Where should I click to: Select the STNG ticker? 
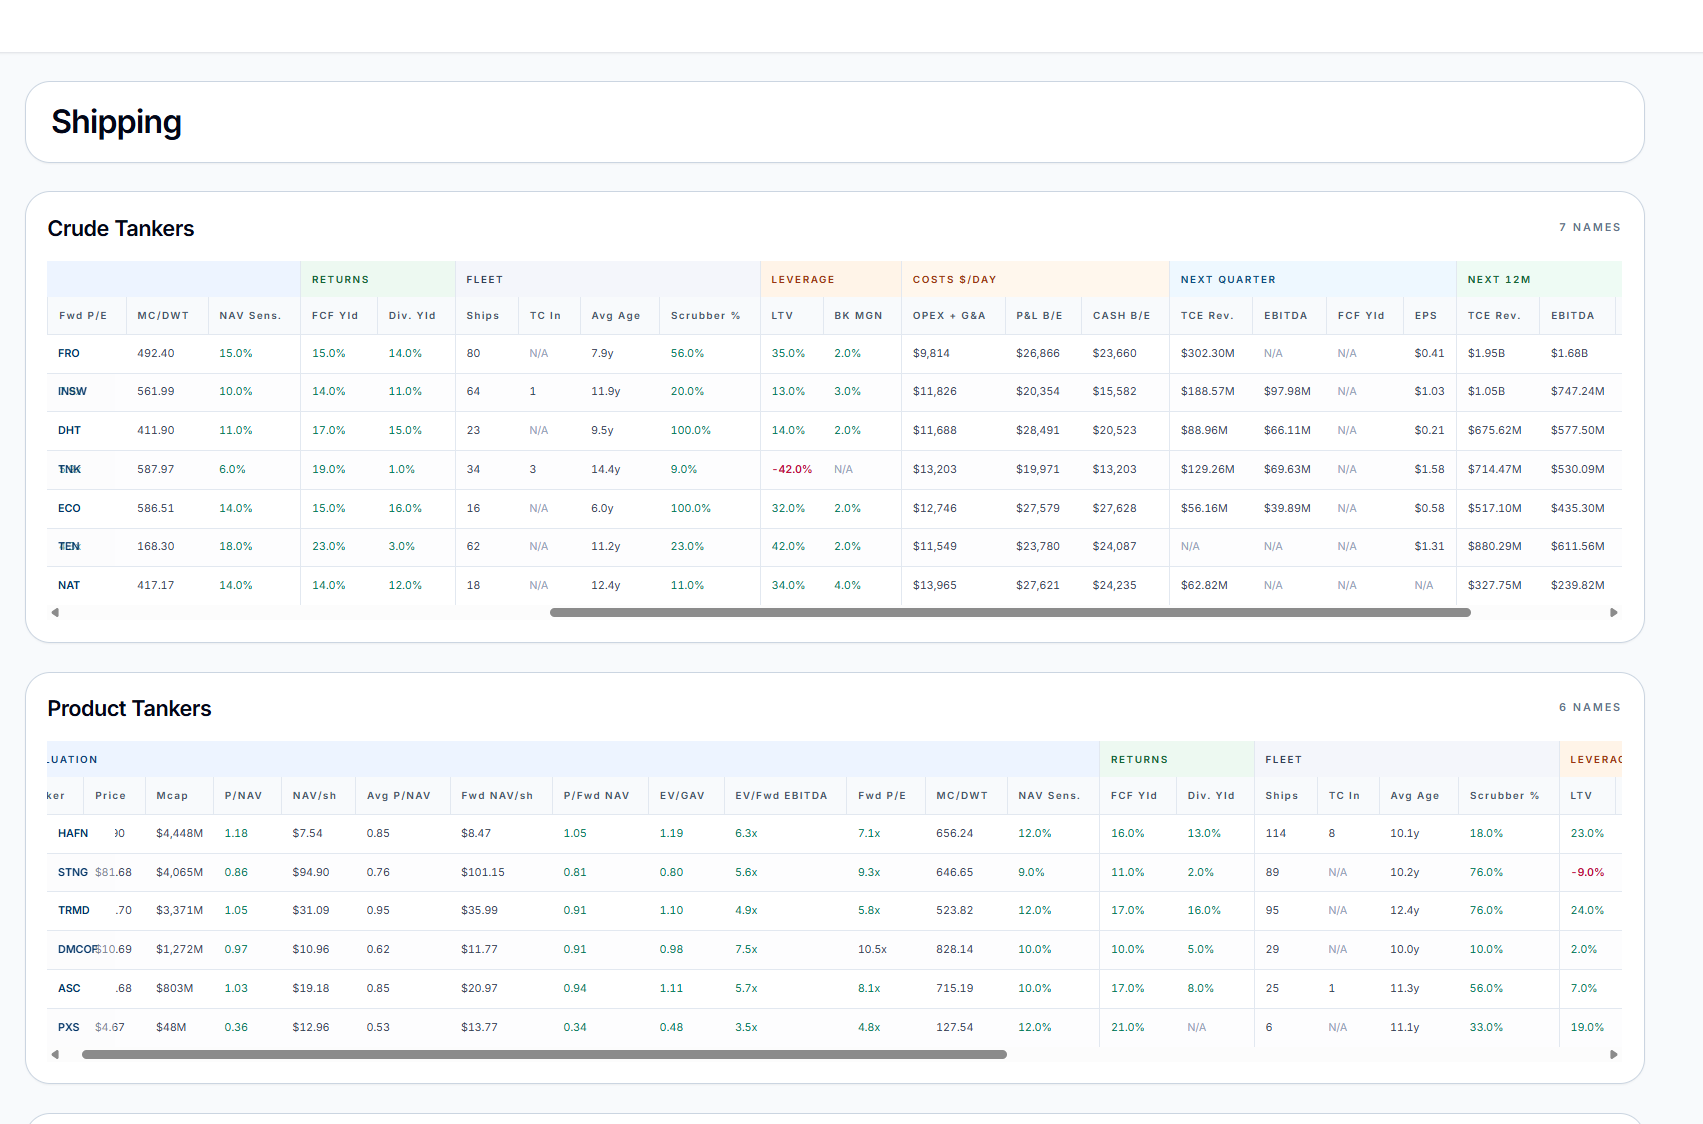[73, 872]
